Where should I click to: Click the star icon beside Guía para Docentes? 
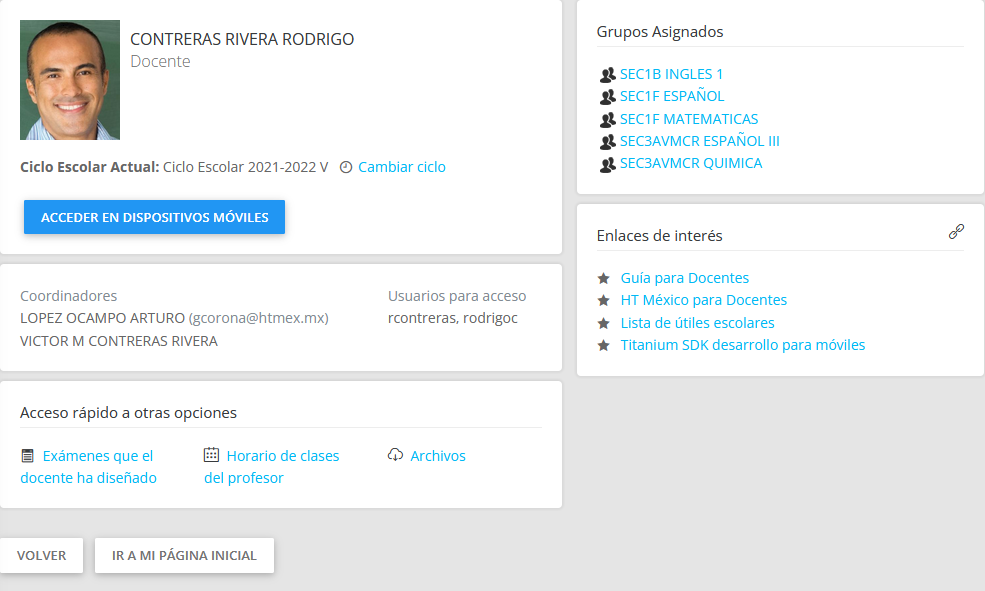(603, 278)
